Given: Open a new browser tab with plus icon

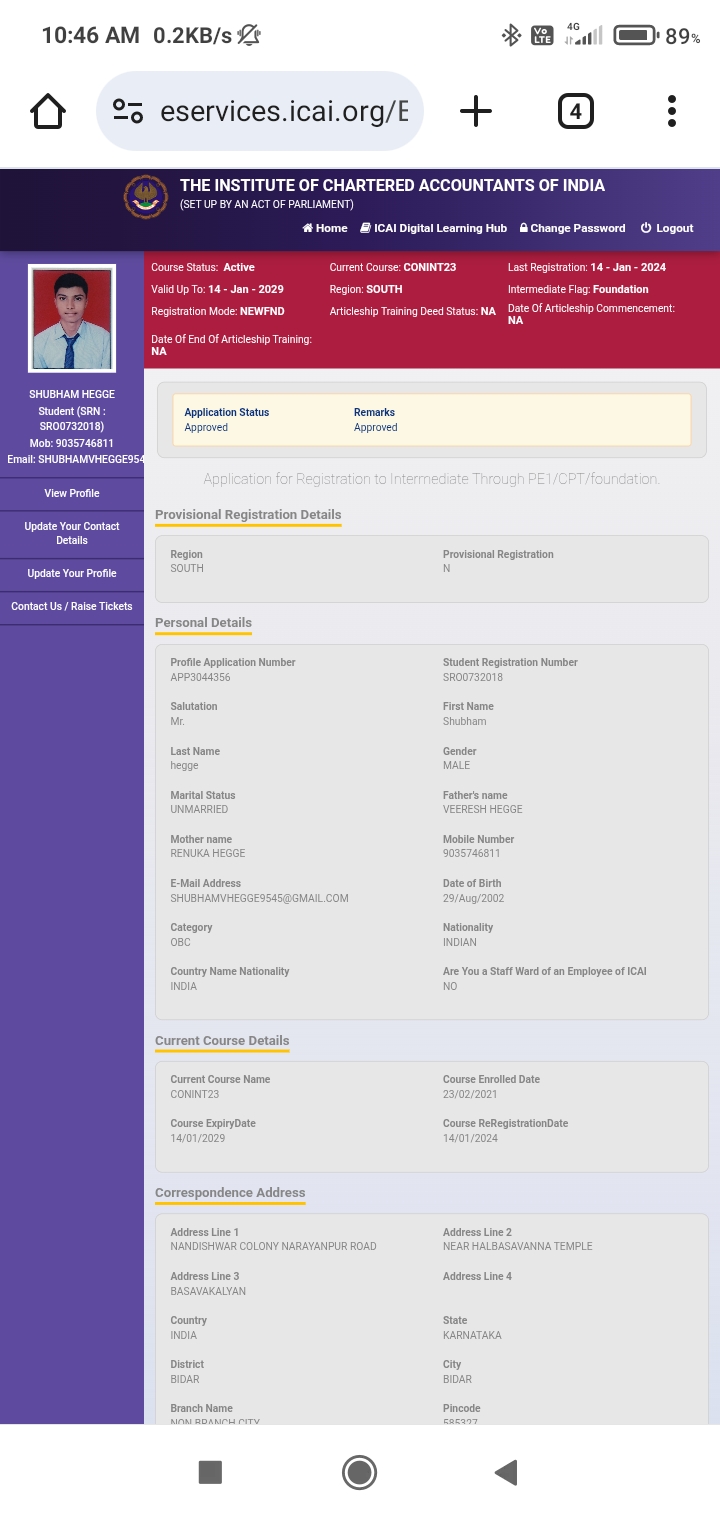Looking at the screenshot, I should (475, 111).
